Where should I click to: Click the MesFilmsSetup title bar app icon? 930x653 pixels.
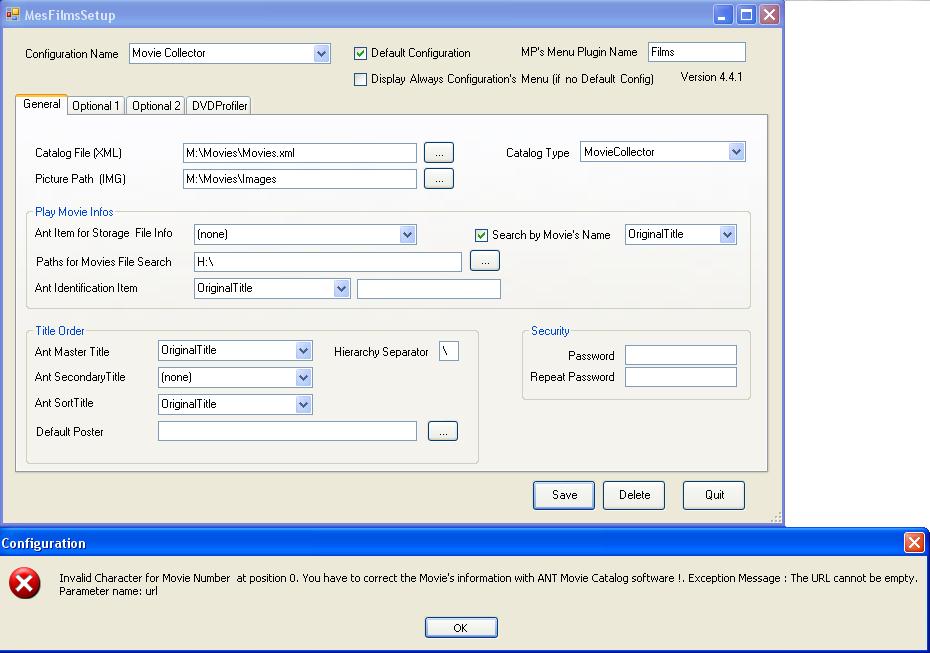click(x=12, y=15)
